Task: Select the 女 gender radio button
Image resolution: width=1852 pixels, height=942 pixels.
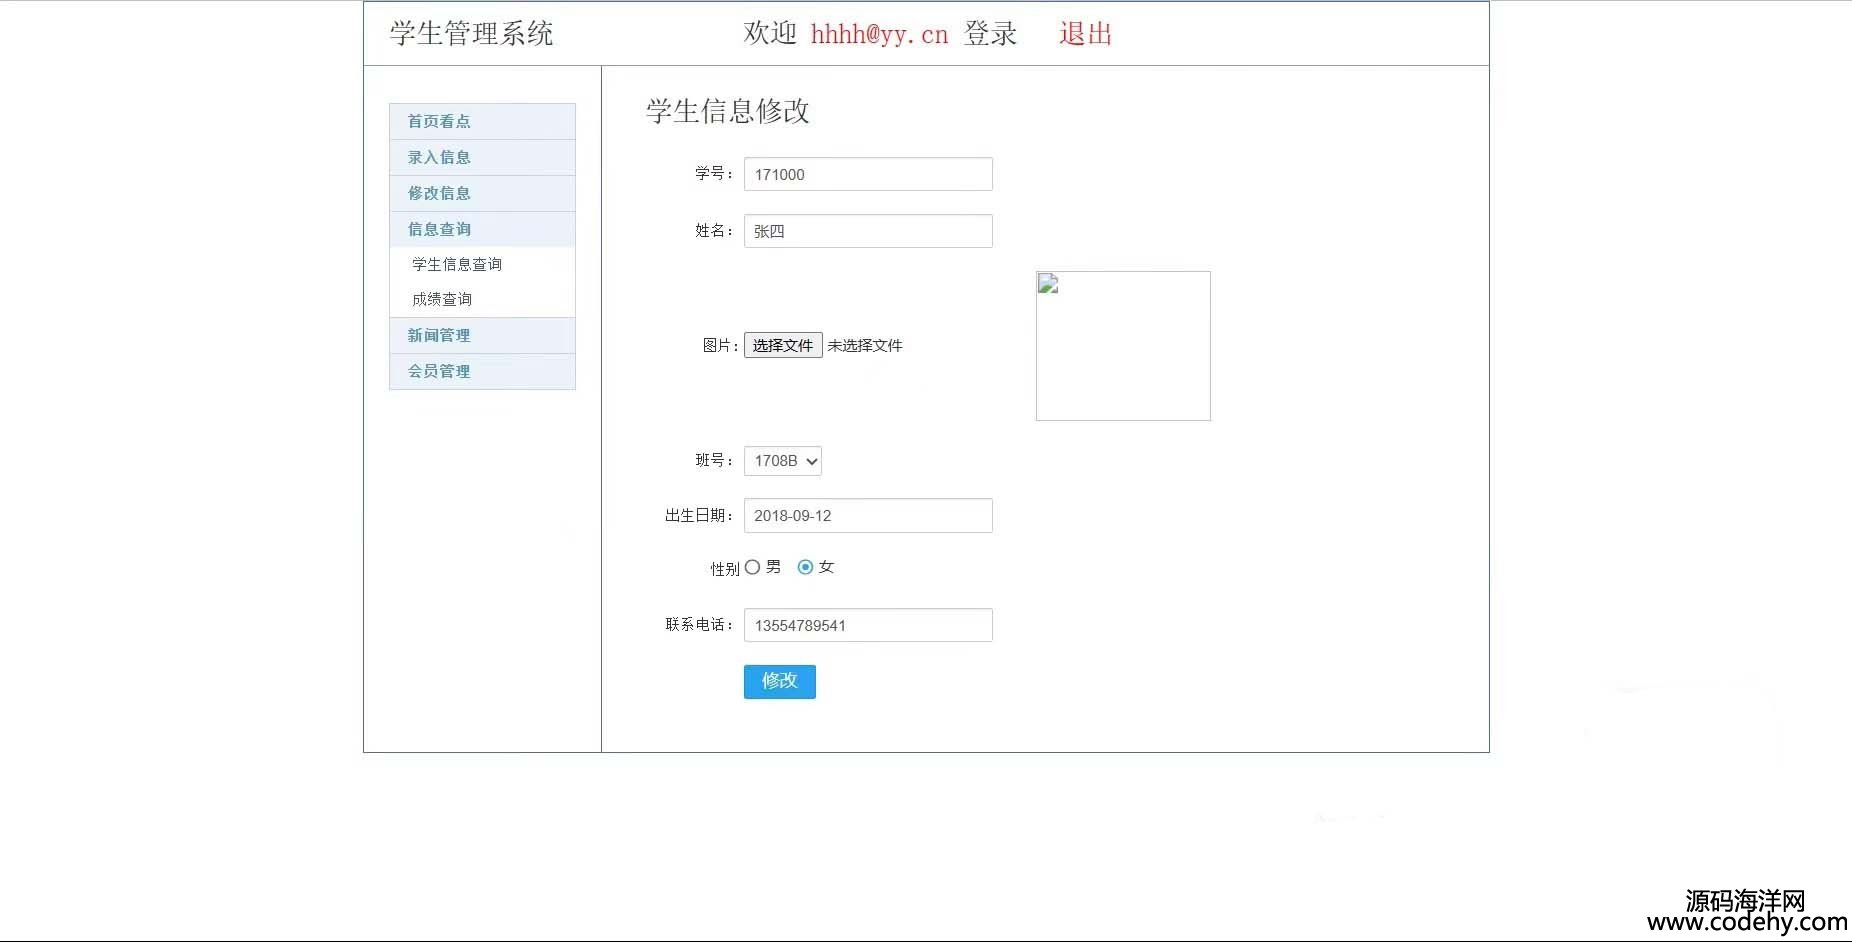Action: coord(805,567)
